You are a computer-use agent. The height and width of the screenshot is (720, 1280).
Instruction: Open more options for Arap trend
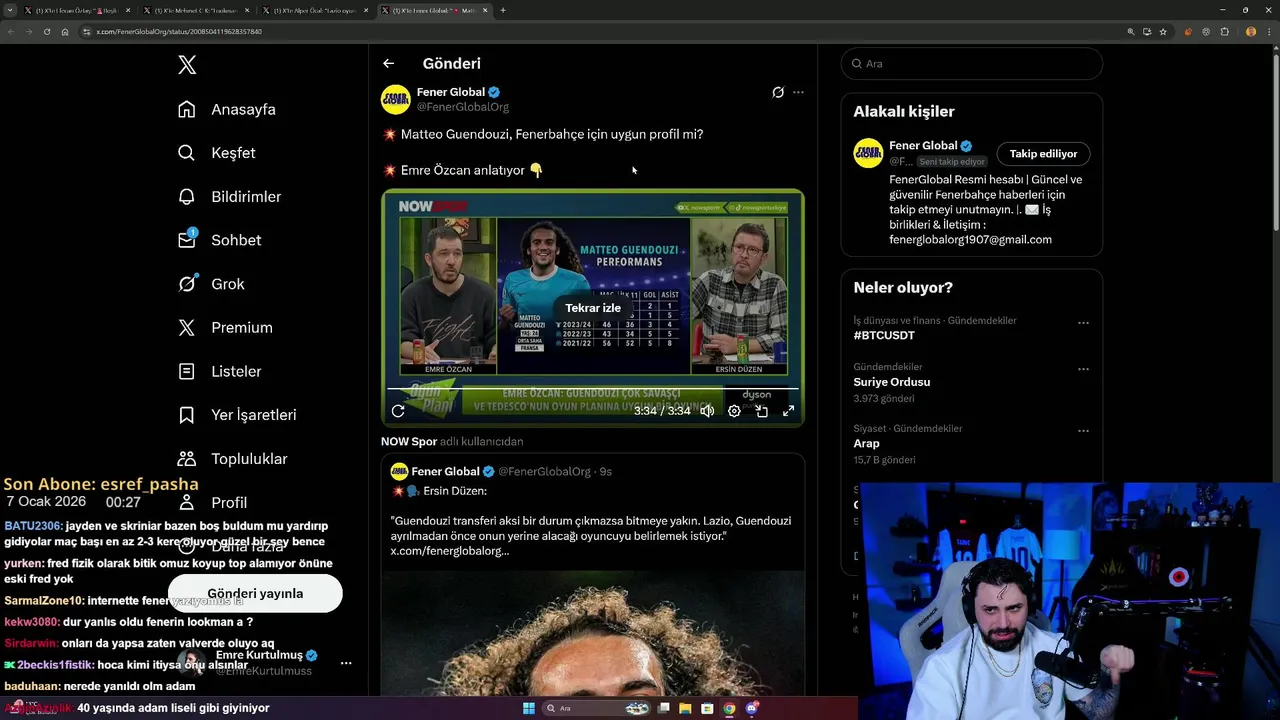tap(1083, 431)
